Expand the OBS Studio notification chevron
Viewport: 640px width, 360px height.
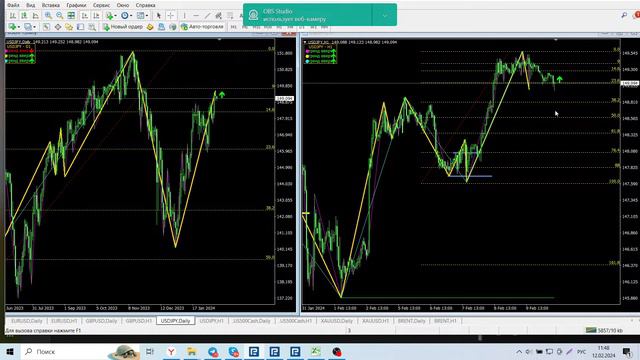384,15
